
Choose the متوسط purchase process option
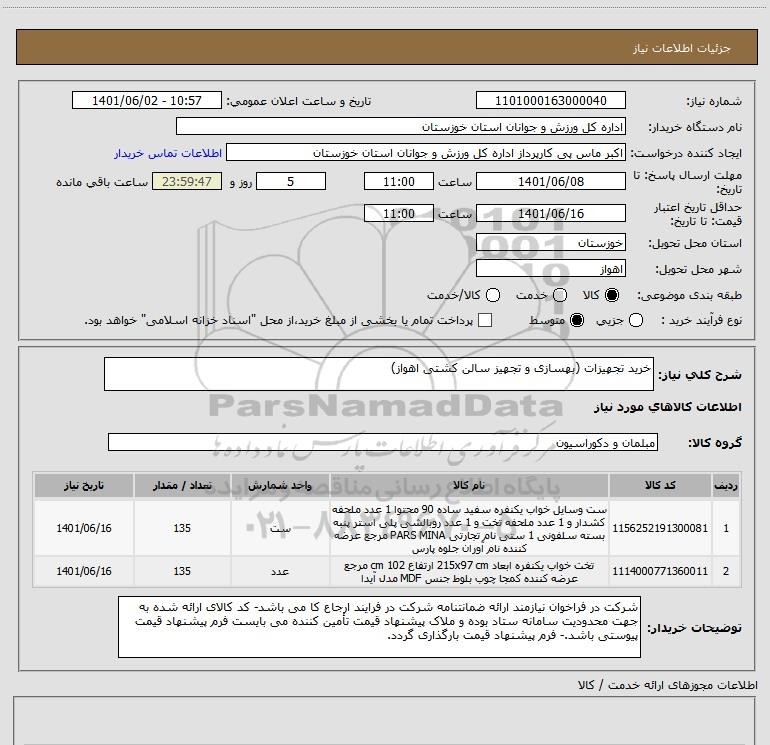(577, 320)
